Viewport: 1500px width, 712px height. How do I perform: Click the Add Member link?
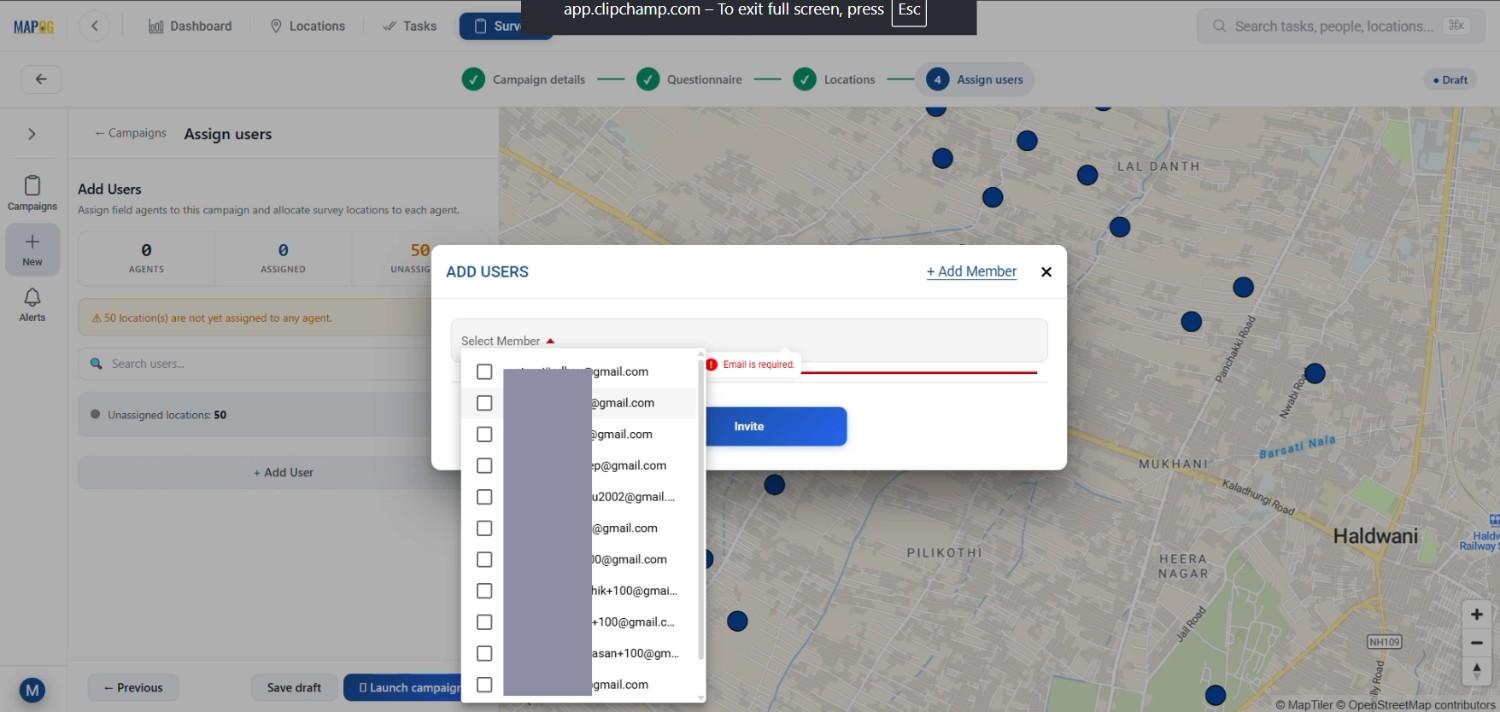click(x=971, y=271)
